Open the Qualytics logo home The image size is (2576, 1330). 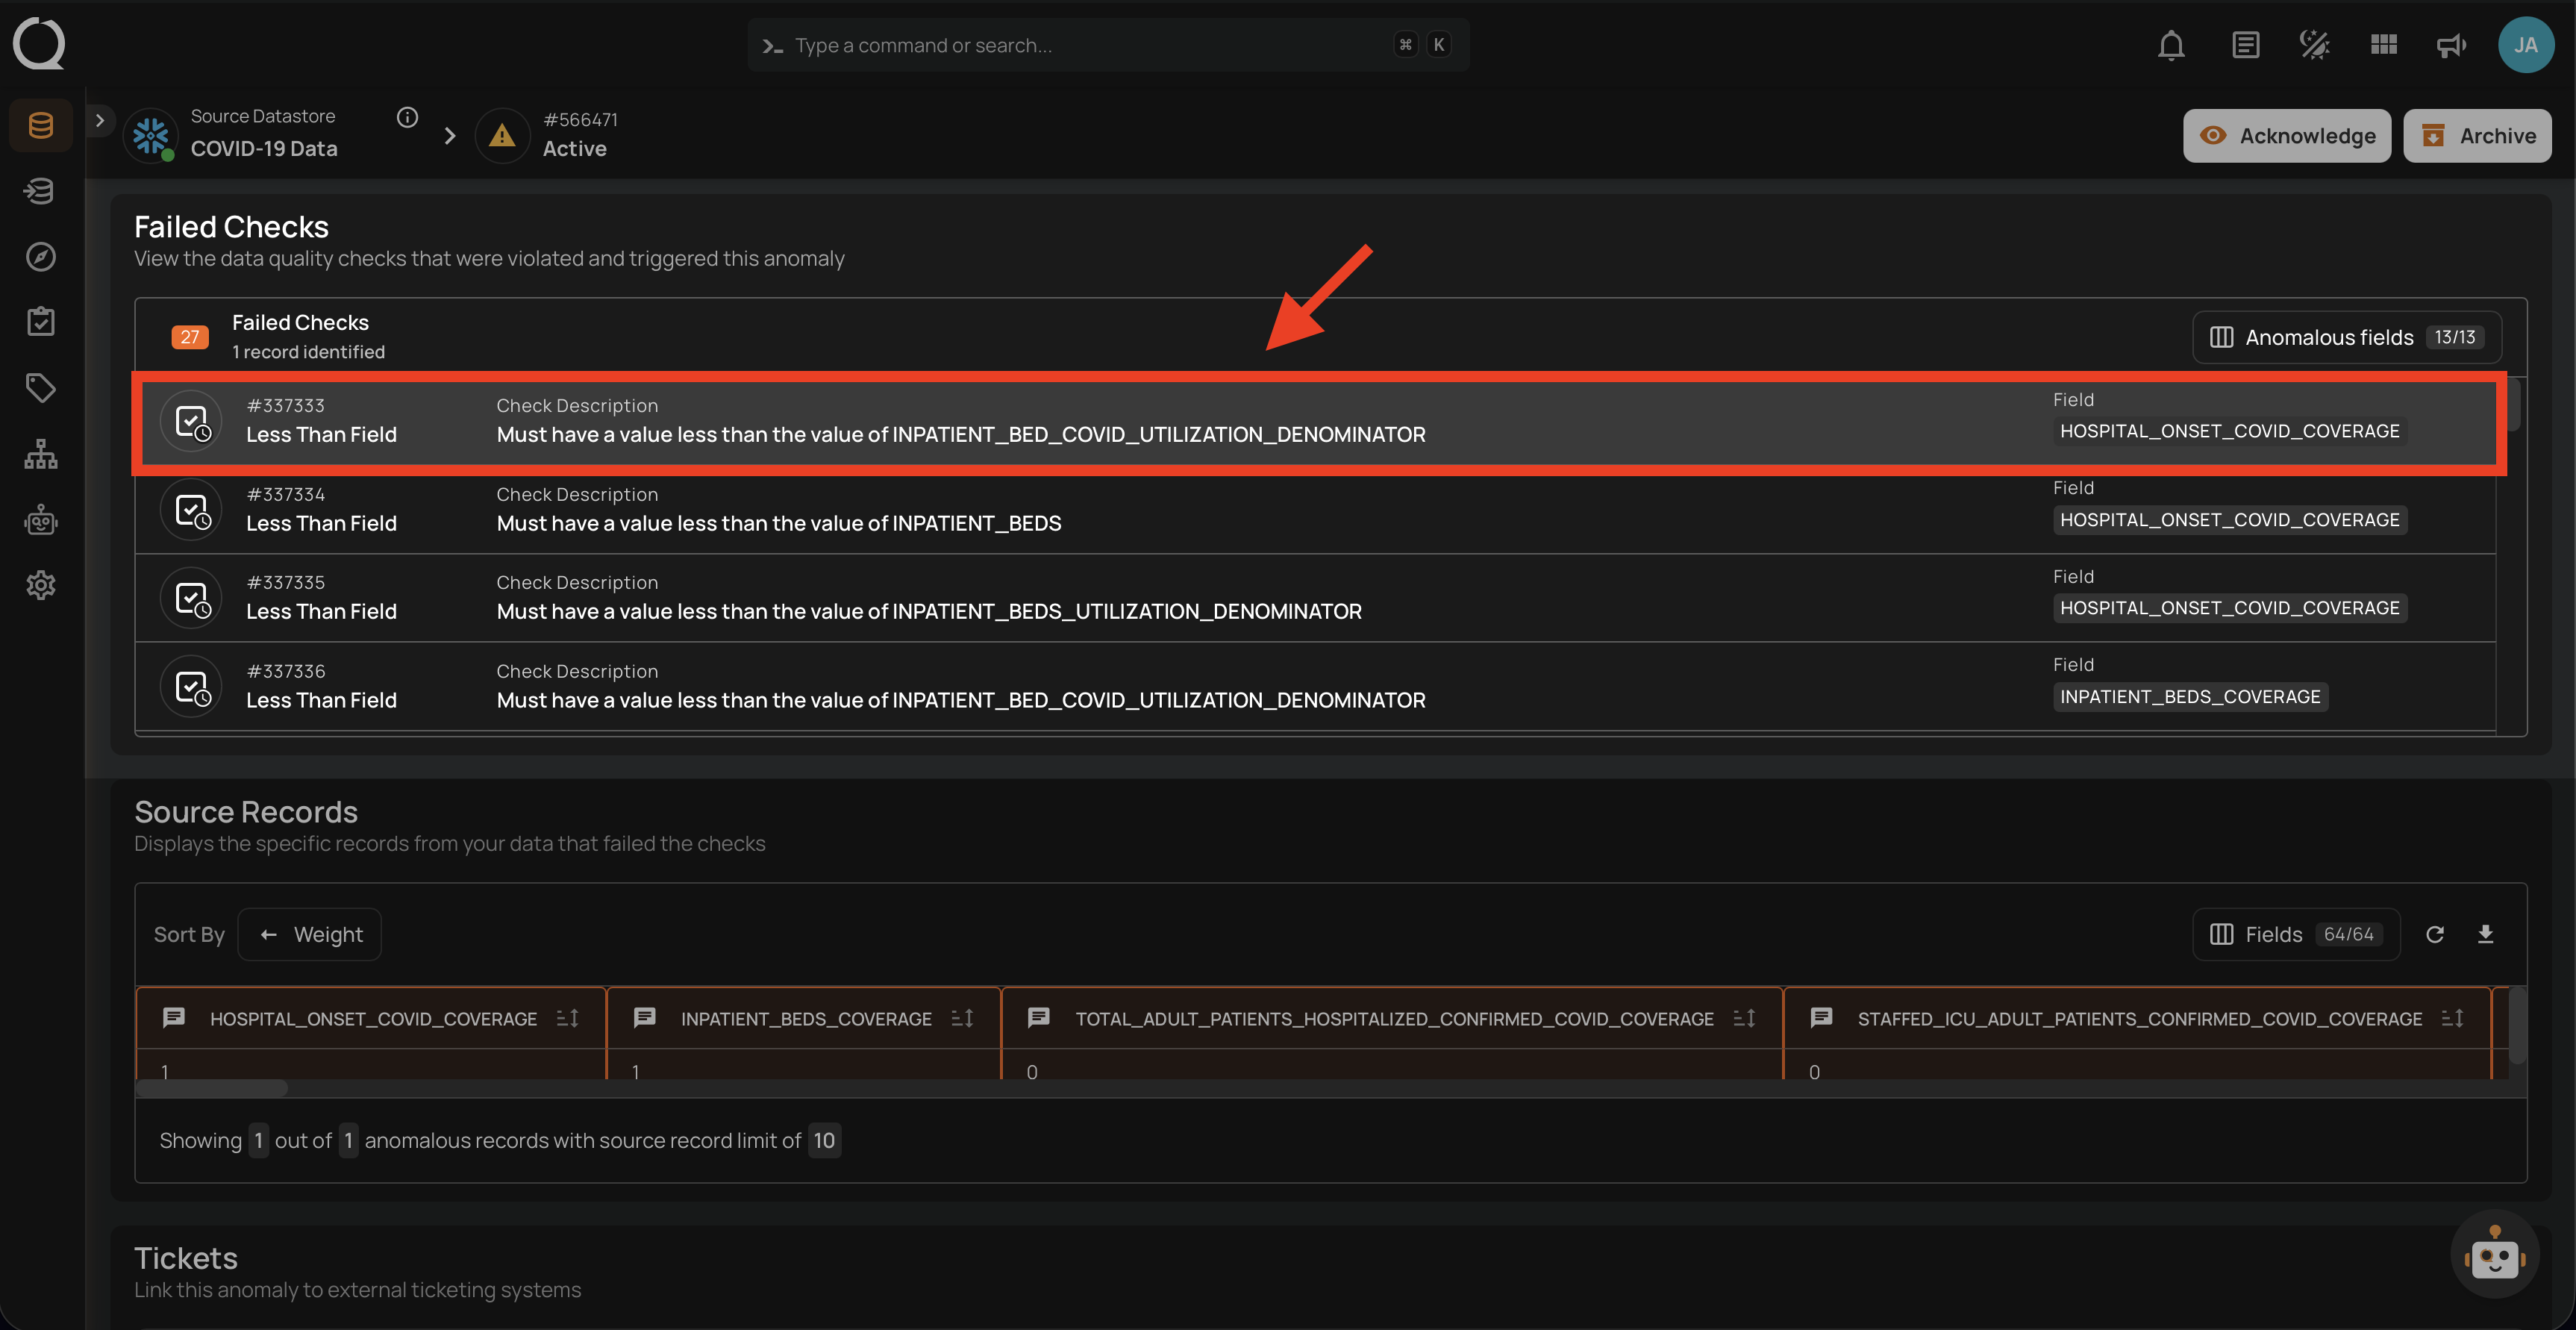(x=39, y=44)
